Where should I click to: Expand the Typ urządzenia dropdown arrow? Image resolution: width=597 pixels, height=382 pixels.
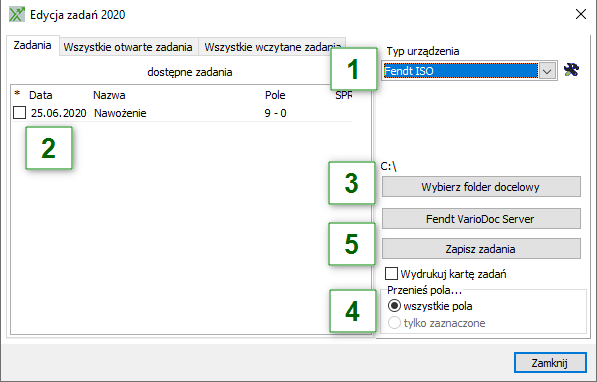pyautogui.click(x=547, y=71)
